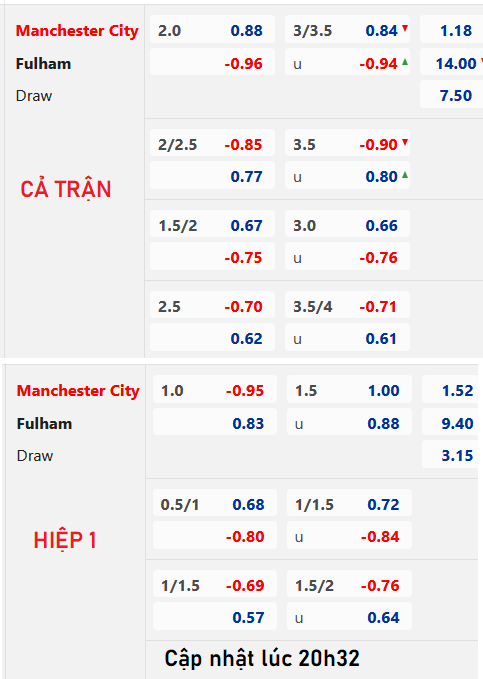
Task: Click the green up arrow beside -0.94
Action: pos(405,62)
